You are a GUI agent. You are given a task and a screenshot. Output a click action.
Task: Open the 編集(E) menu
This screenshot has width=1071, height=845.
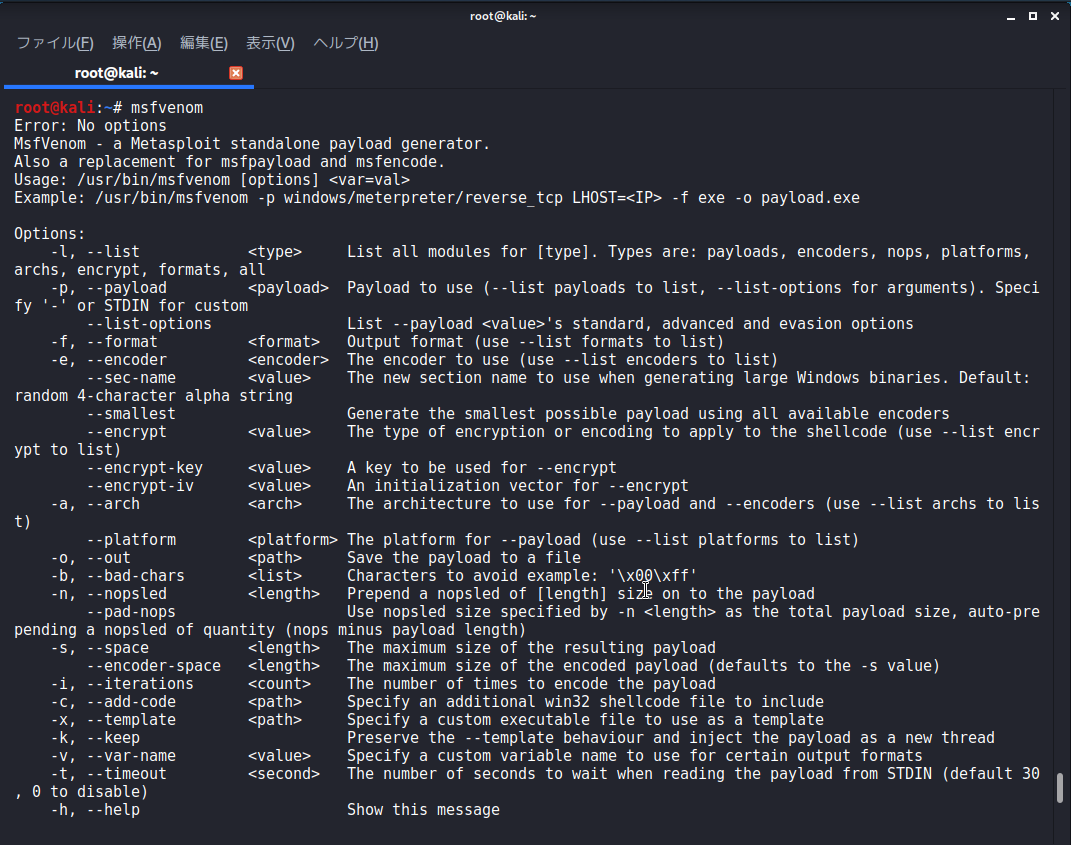click(x=204, y=43)
